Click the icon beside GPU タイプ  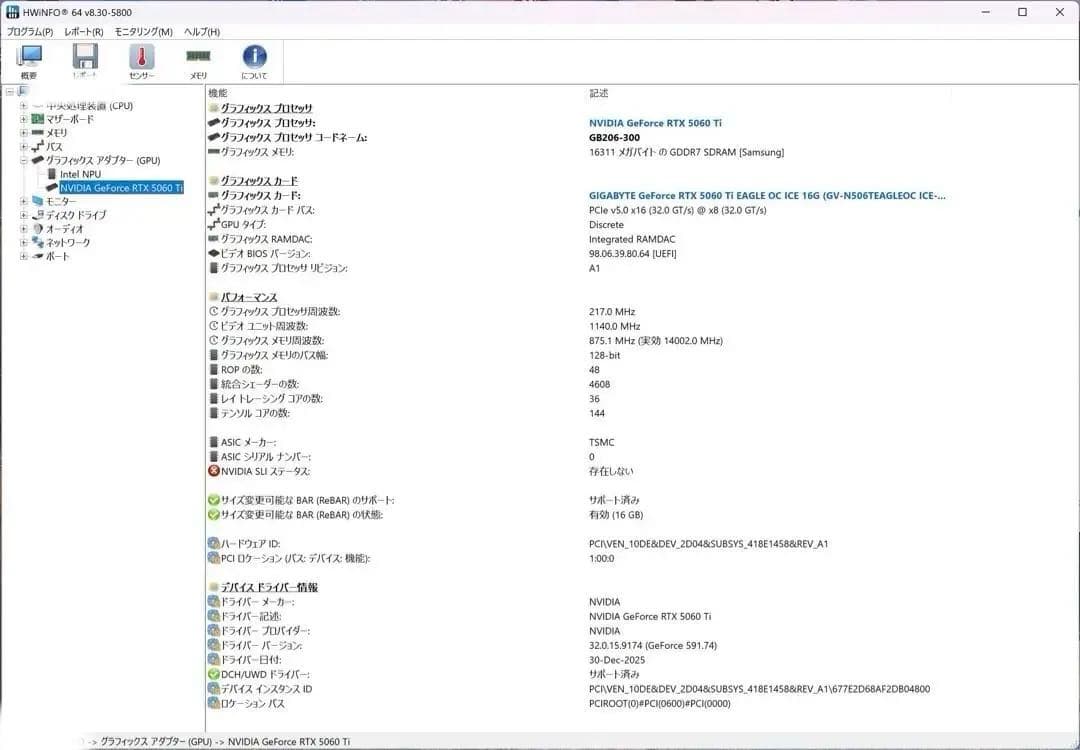point(214,225)
